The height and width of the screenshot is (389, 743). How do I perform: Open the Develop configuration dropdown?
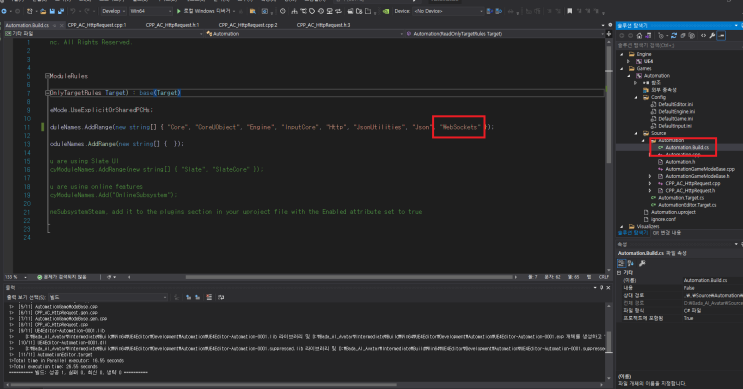[x=113, y=11]
